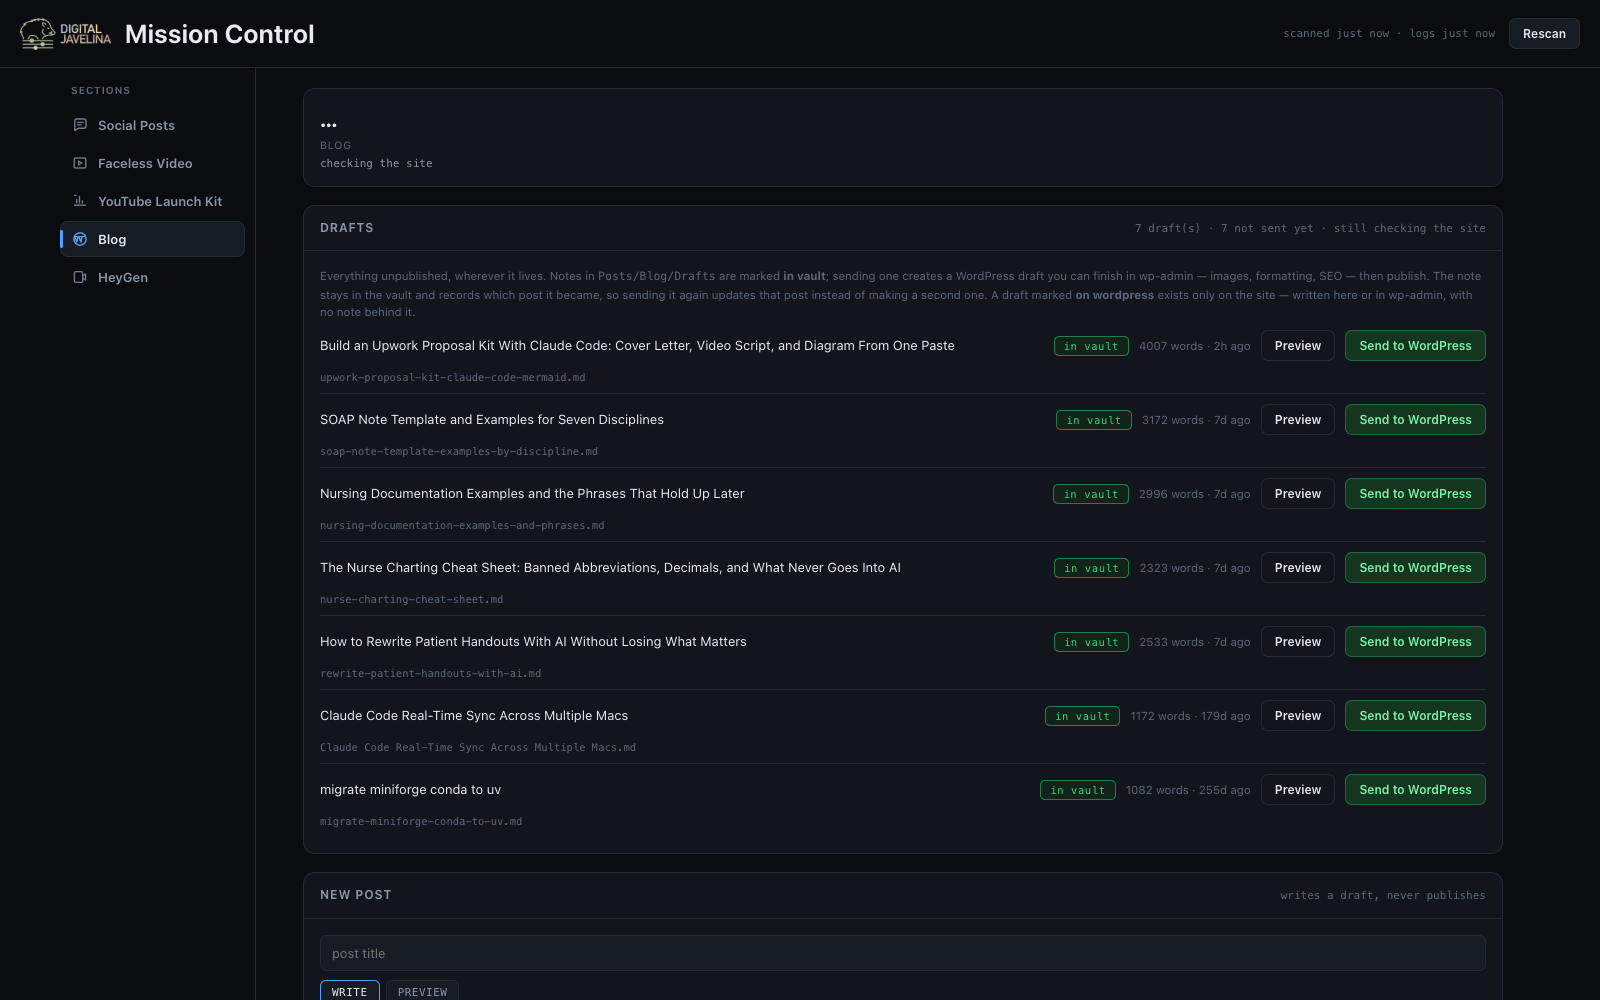Click the Digital Javelina logo
Screen dimensions: 1600x1000
(x=66, y=34)
